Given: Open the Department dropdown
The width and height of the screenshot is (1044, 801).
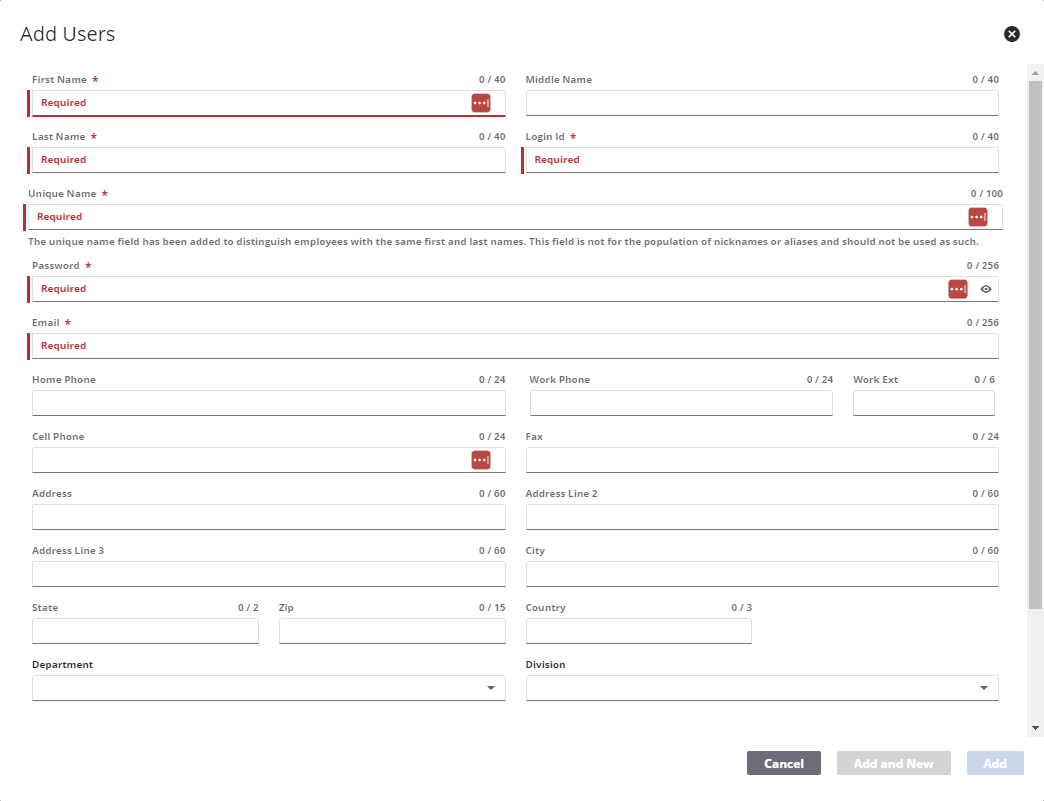Looking at the screenshot, I should click(x=268, y=688).
